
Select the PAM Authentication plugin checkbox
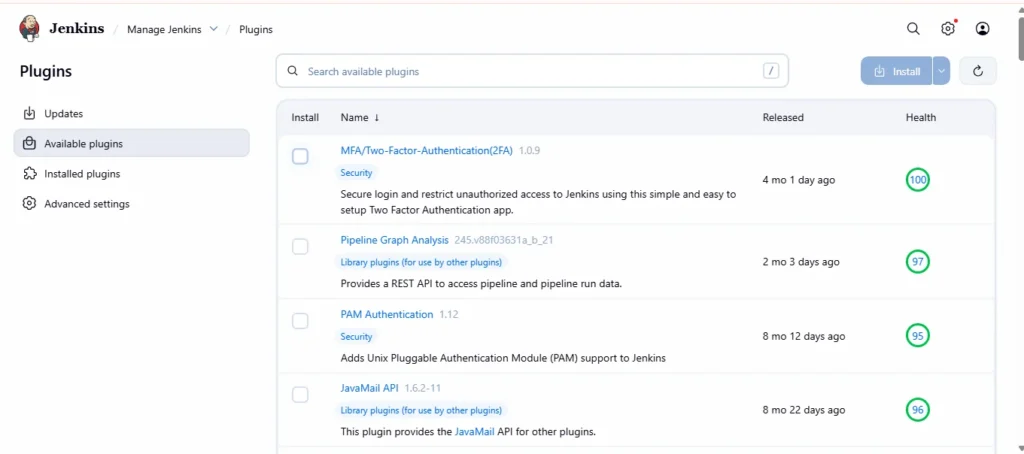pyautogui.click(x=300, y=321)
